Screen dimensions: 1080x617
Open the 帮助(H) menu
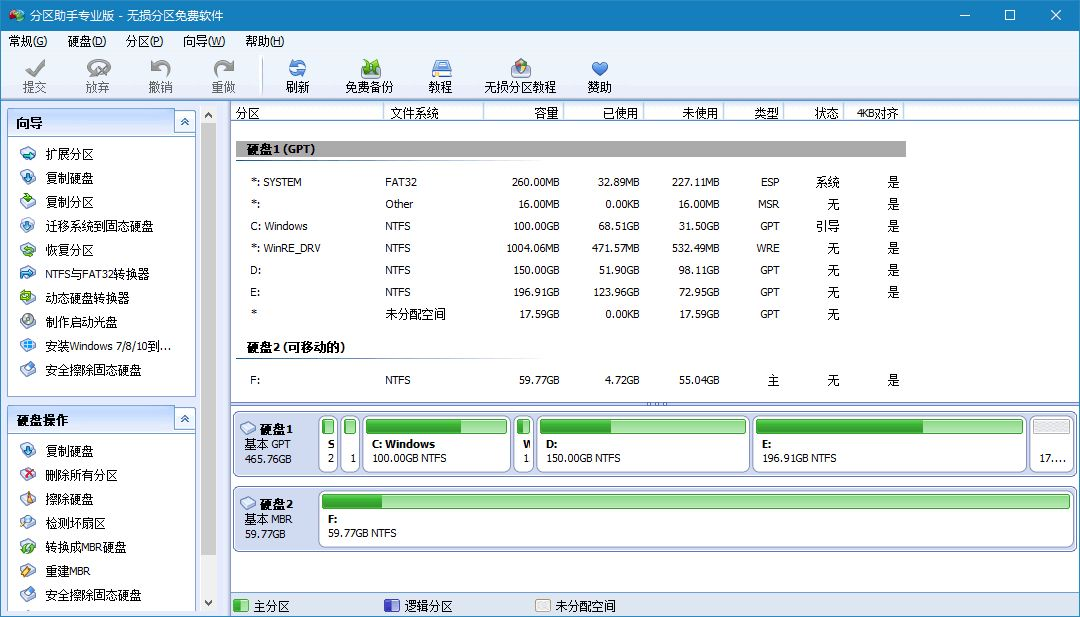pyautogui.click(x=264, y=41)
